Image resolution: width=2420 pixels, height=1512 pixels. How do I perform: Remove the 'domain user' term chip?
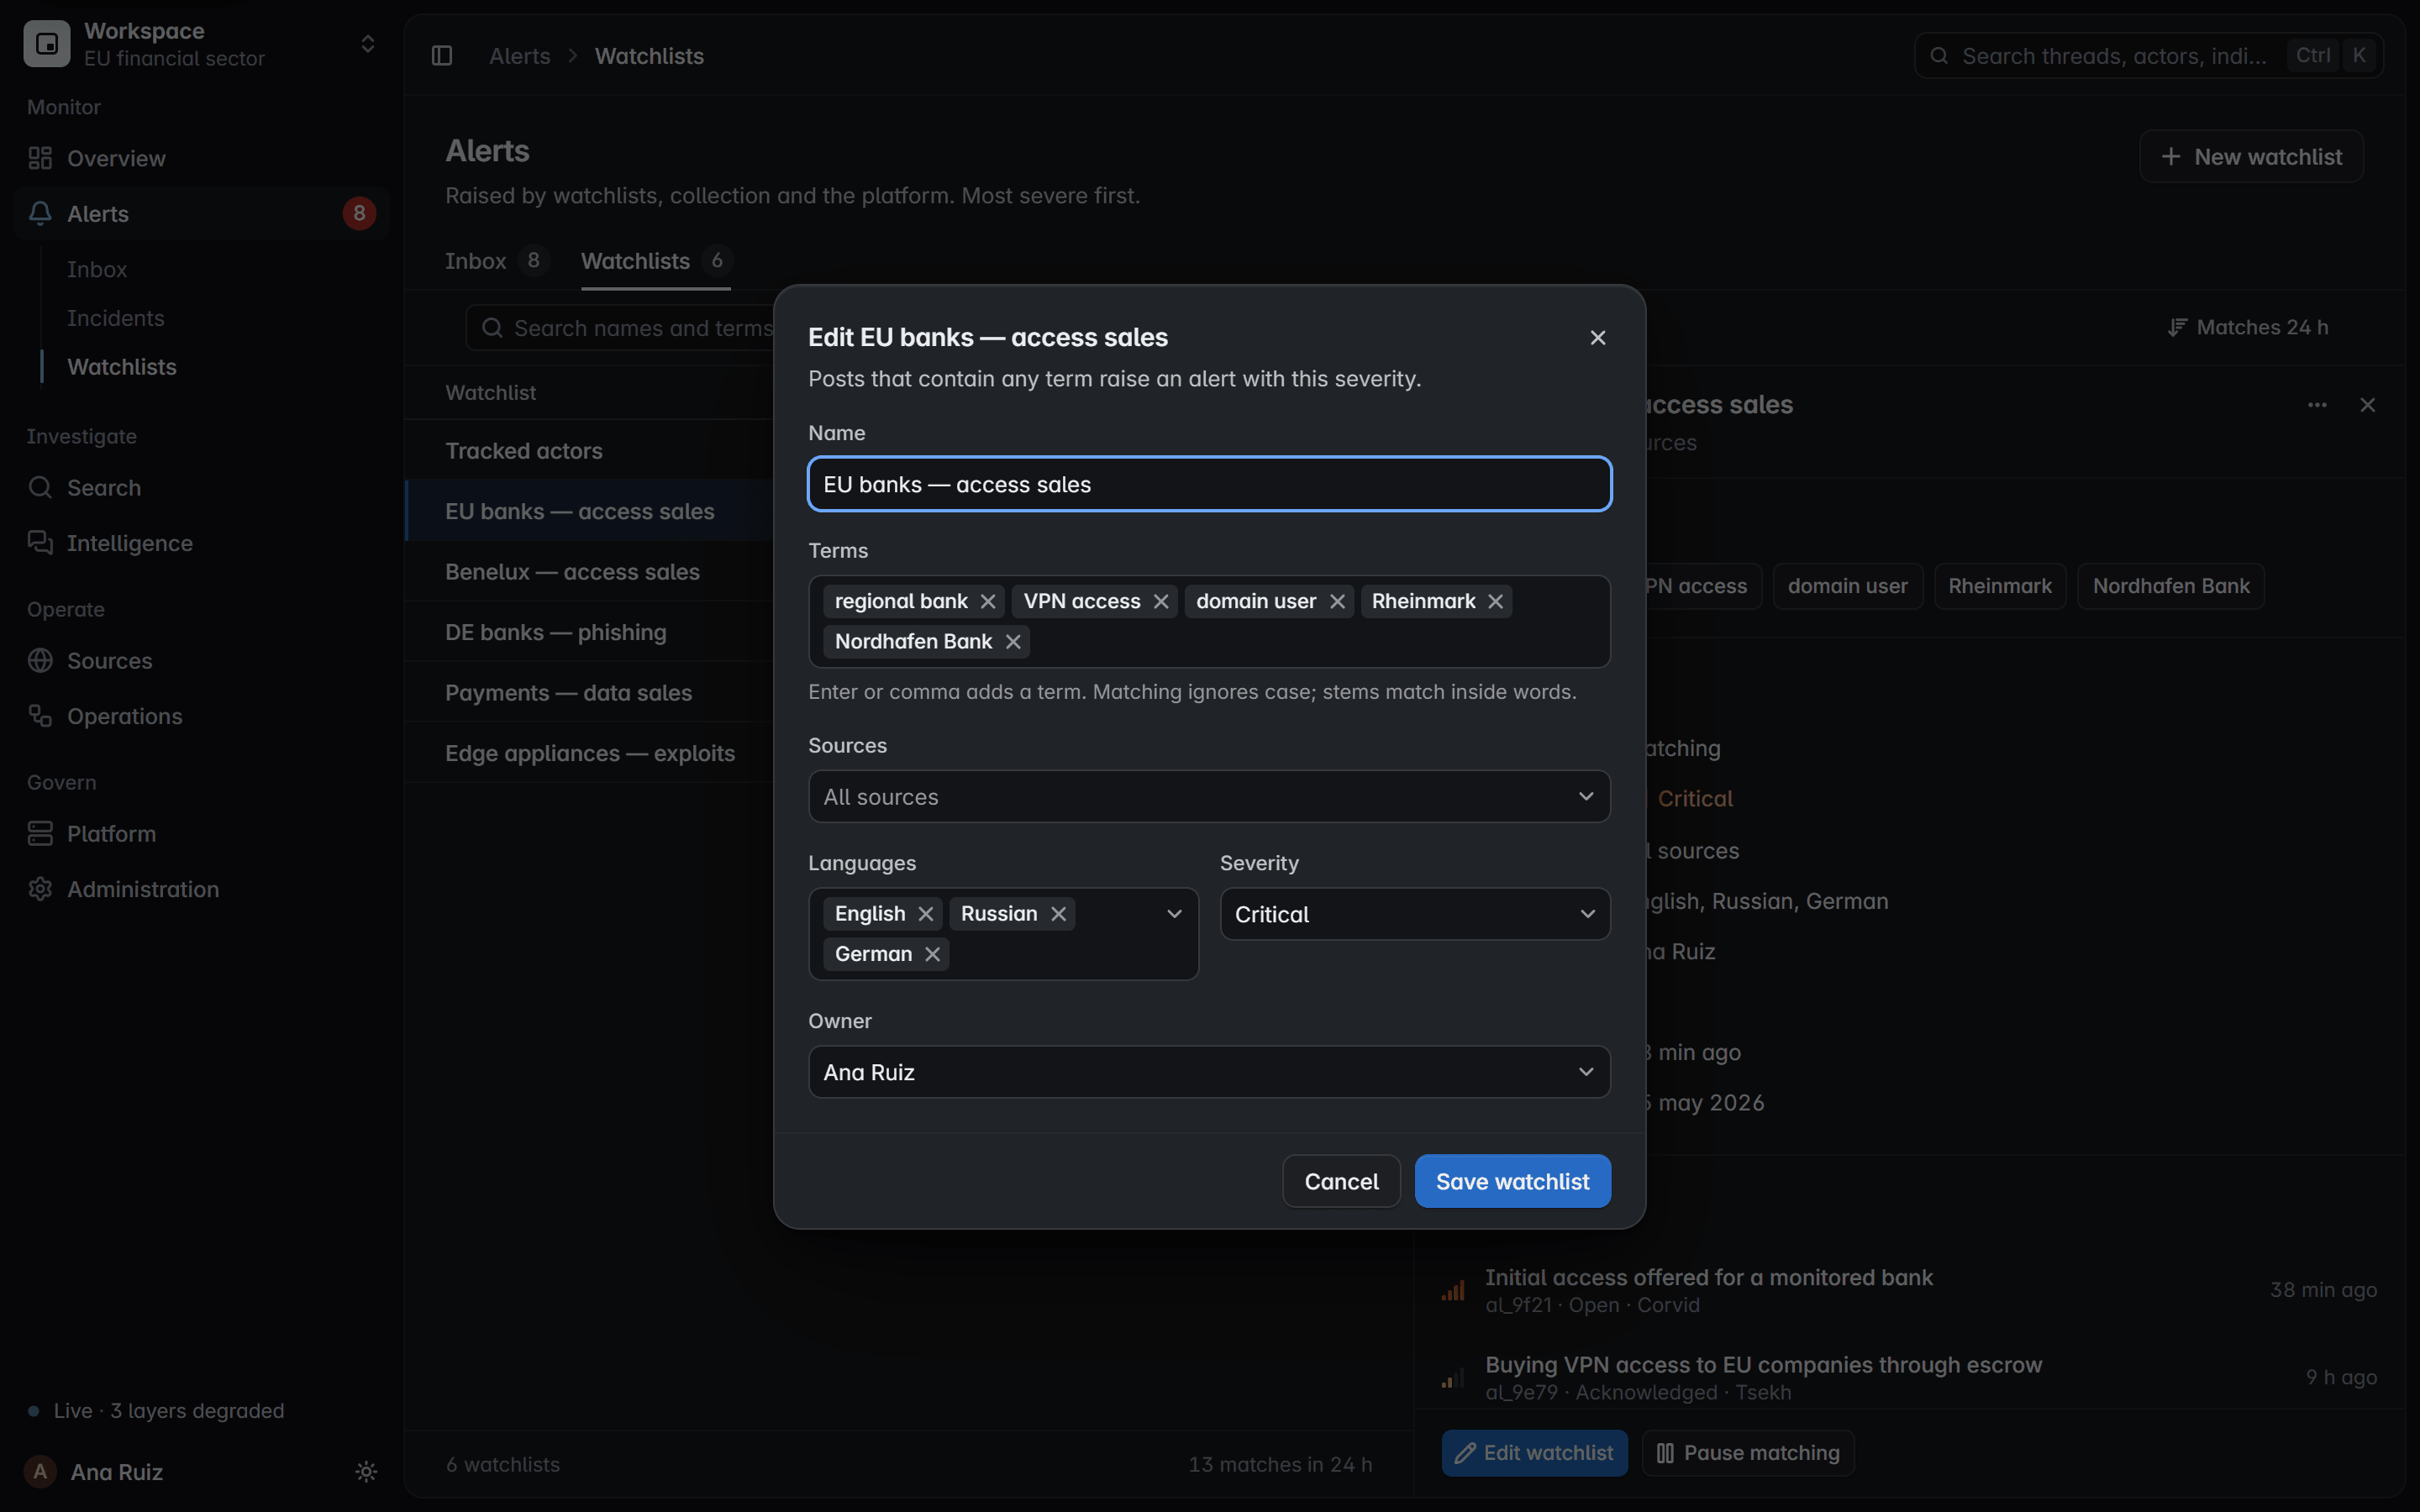click(1337, 601)
